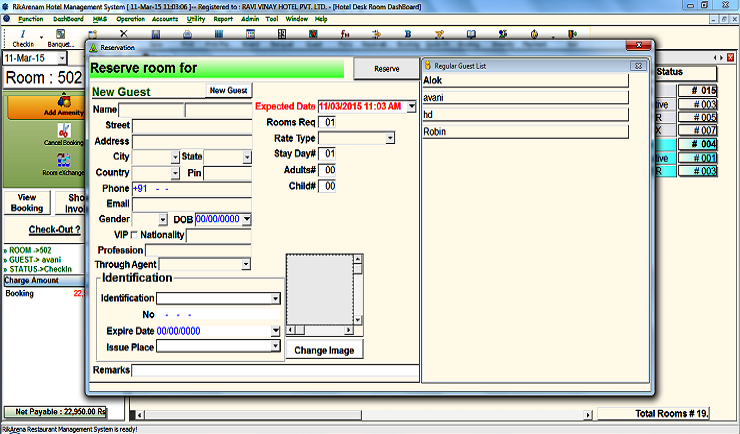740x434 pixels.
Task: Click the image preview horizontal scrollbar
Action: click(x=323, y=330)
